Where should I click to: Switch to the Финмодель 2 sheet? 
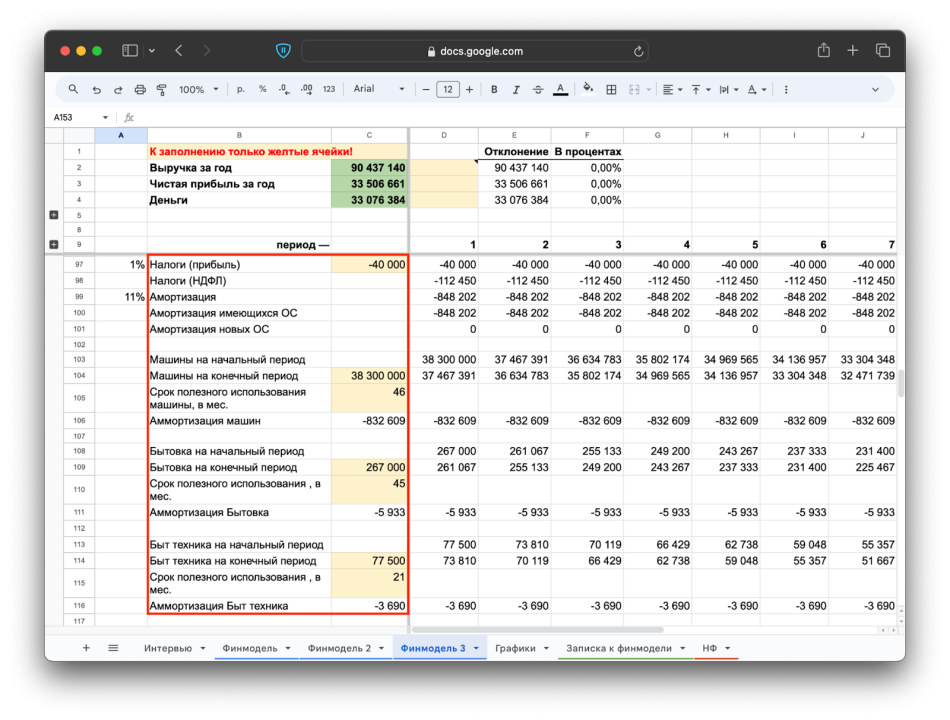pyautogui.click(x=339, y=648)
